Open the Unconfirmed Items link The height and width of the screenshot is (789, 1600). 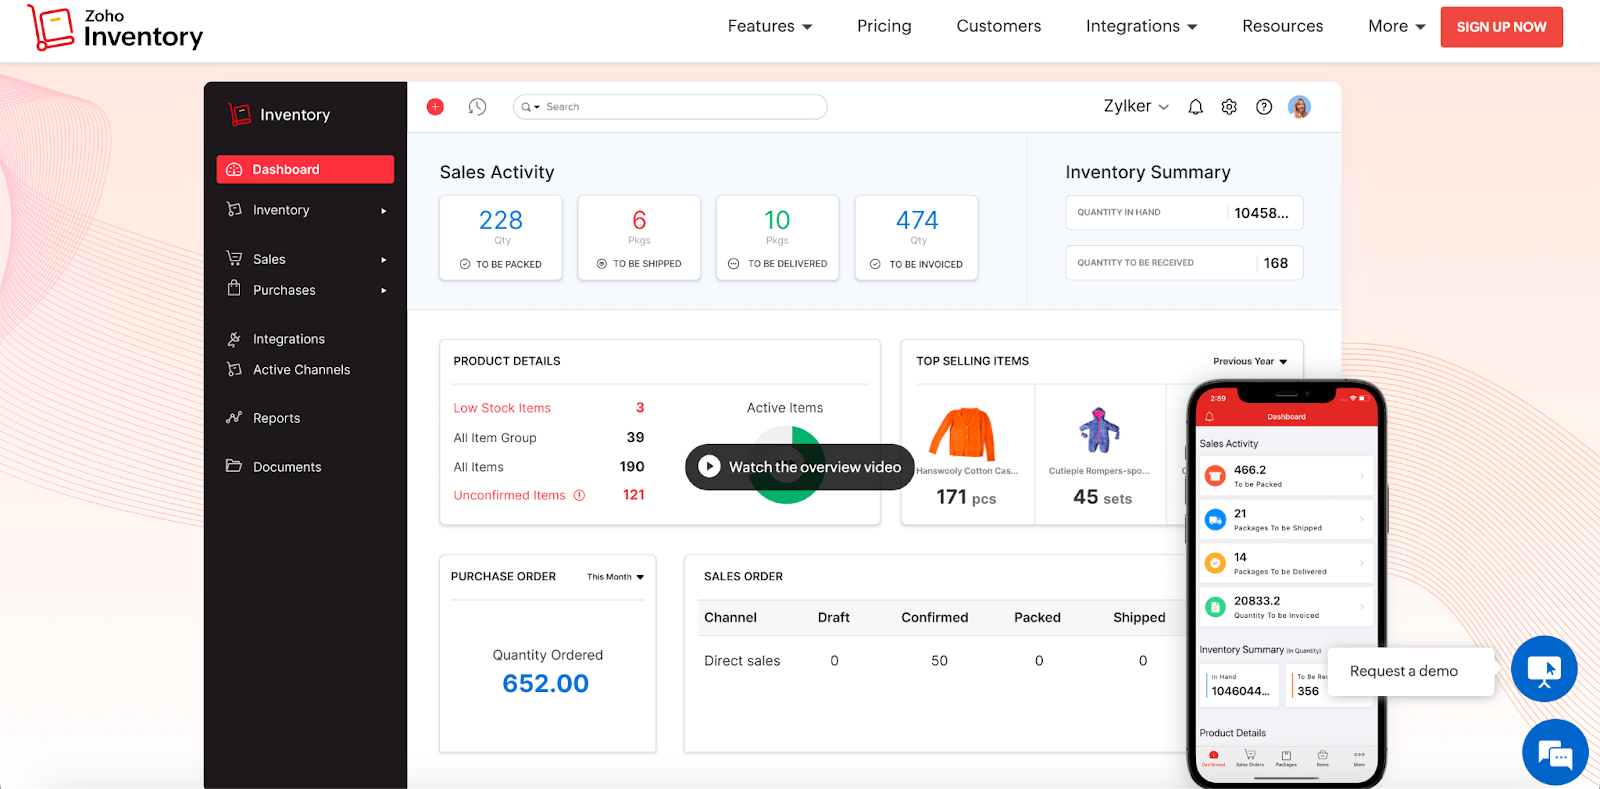pyautogui.click(x=510, y=495)
